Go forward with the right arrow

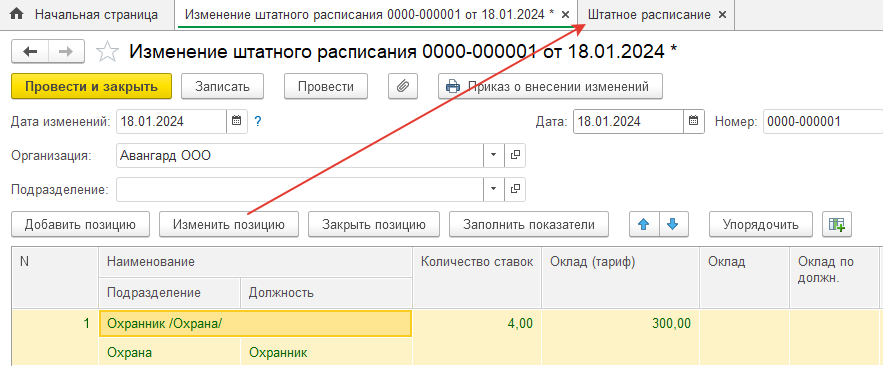pos(66,52)
